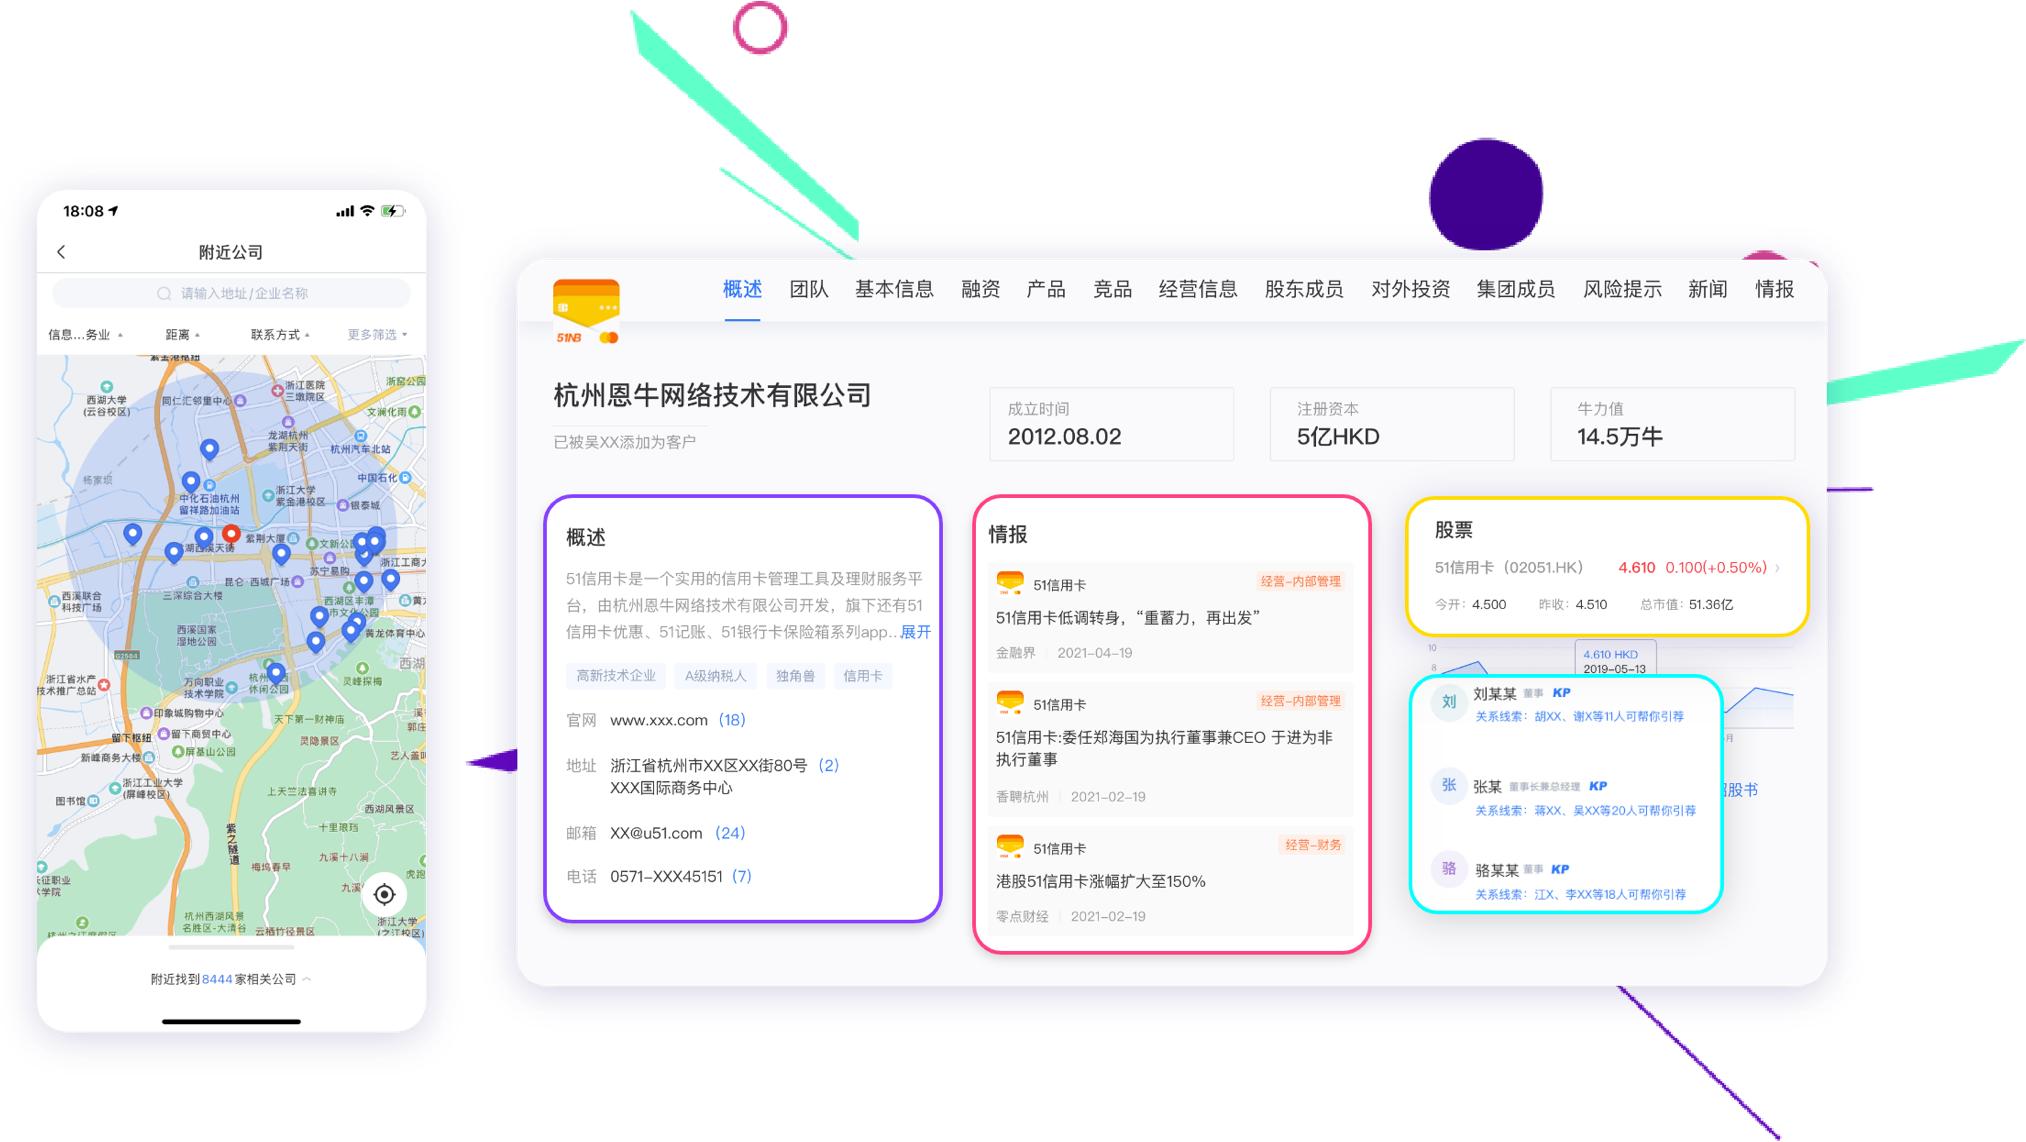Open the 情报 tab in top navigation
2026x1142 pixels.
pos(1775,289)
